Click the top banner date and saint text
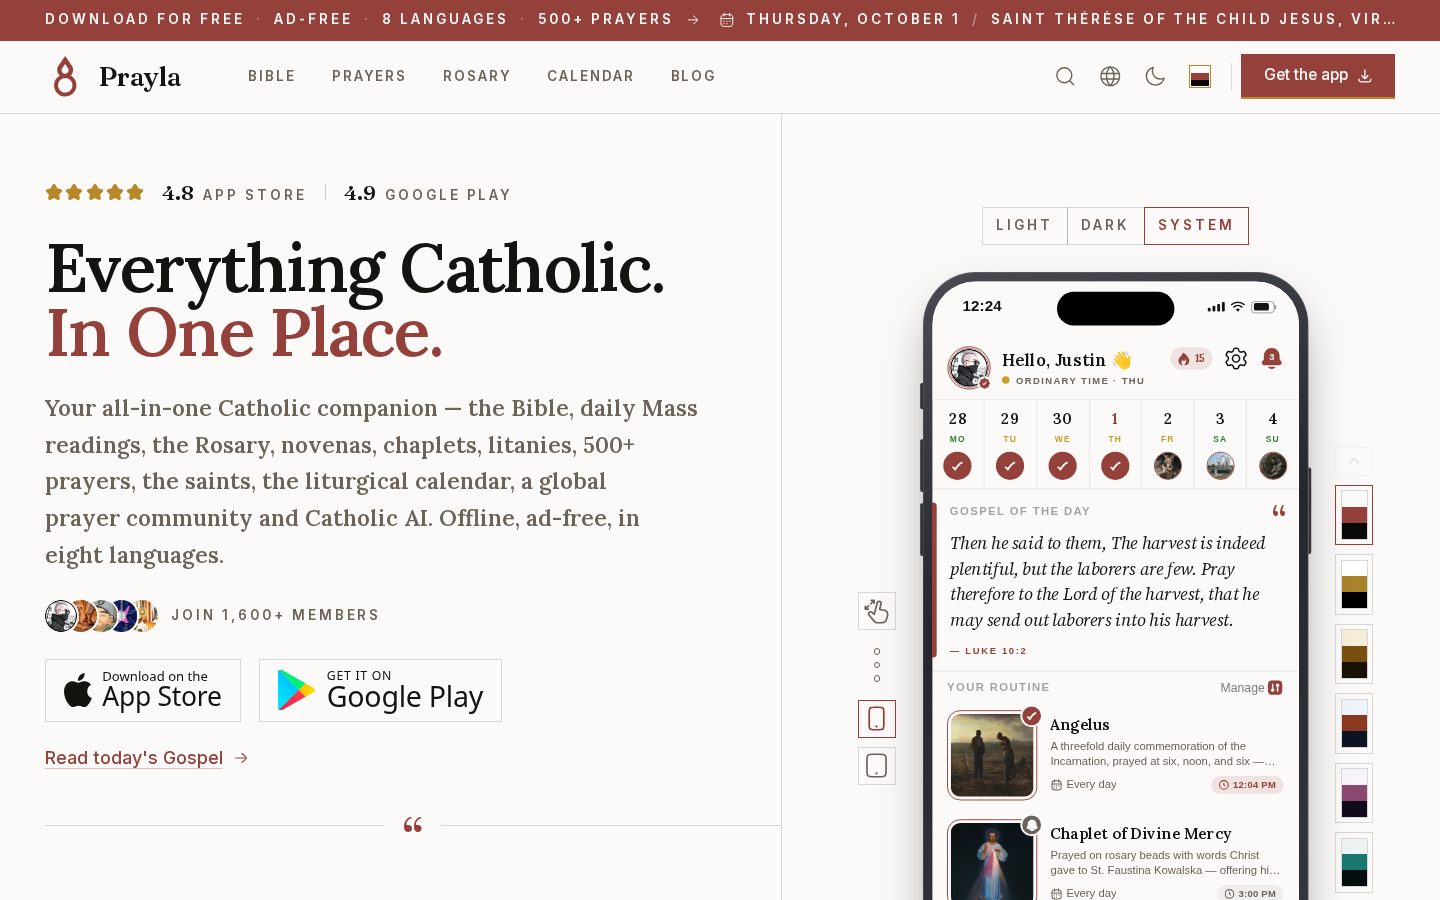 (1058, 19)
